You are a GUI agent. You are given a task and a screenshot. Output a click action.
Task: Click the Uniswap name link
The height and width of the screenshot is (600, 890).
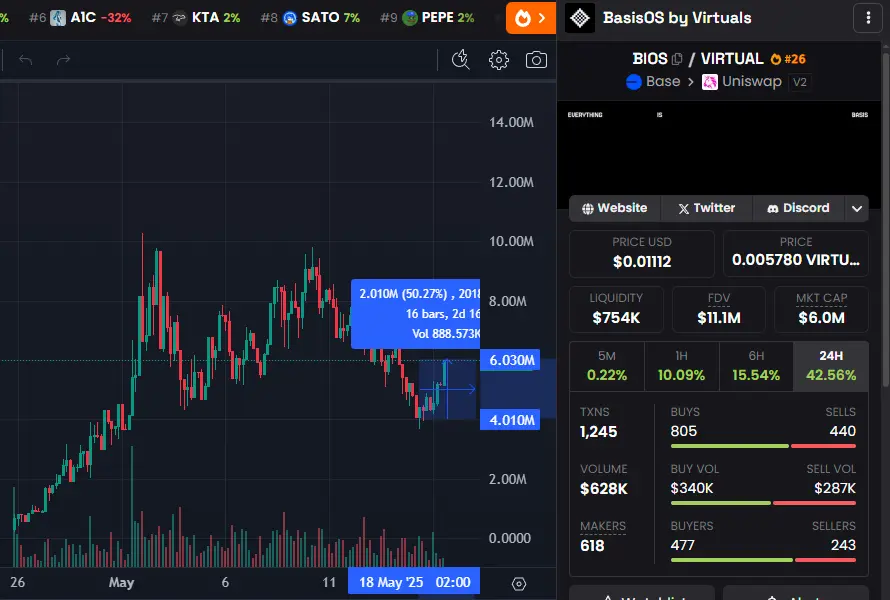click(752, 82)
